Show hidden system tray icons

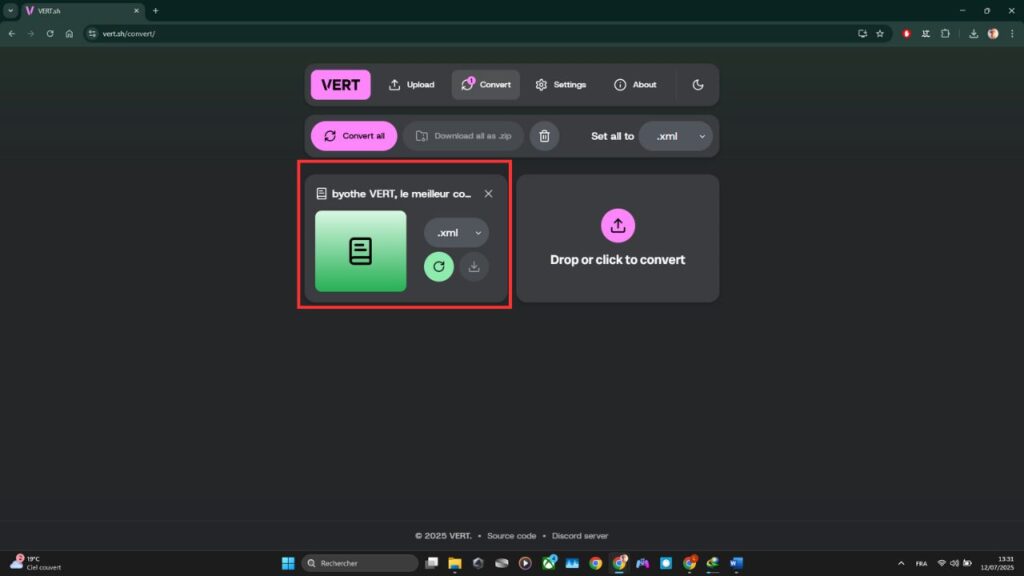click(x=901, y=563)
